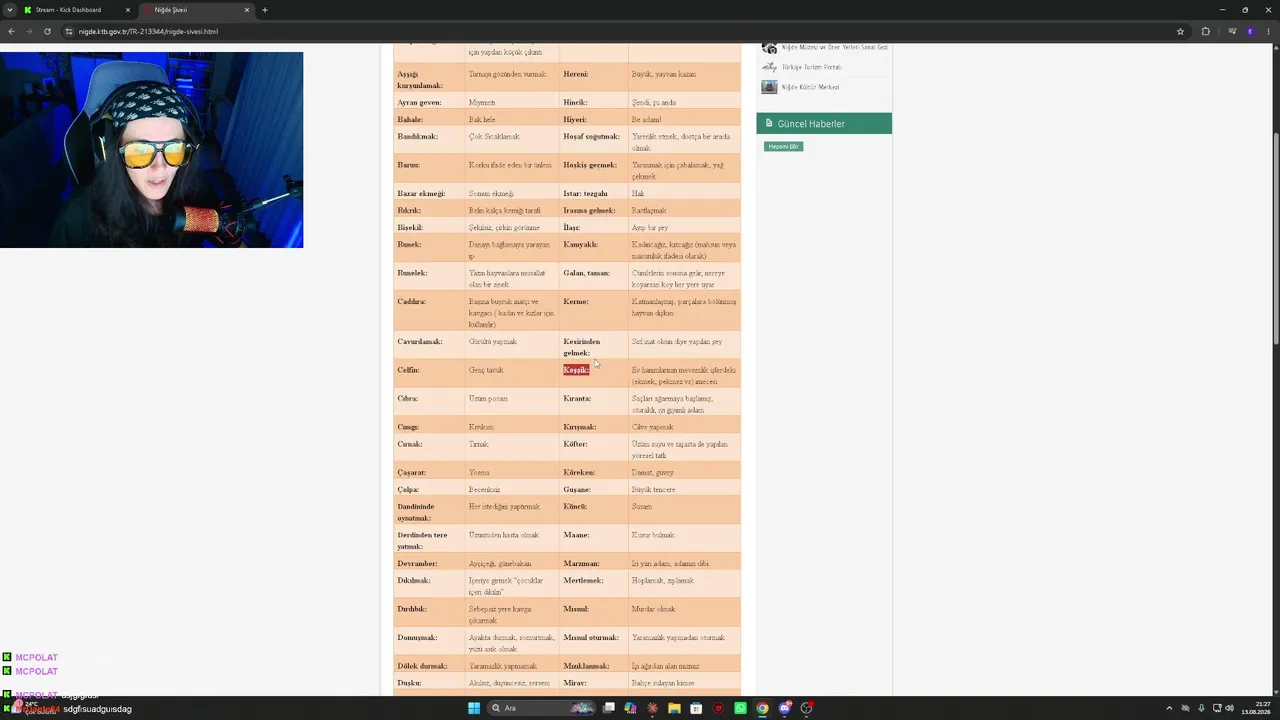Open the Windows Start menu

474,708
